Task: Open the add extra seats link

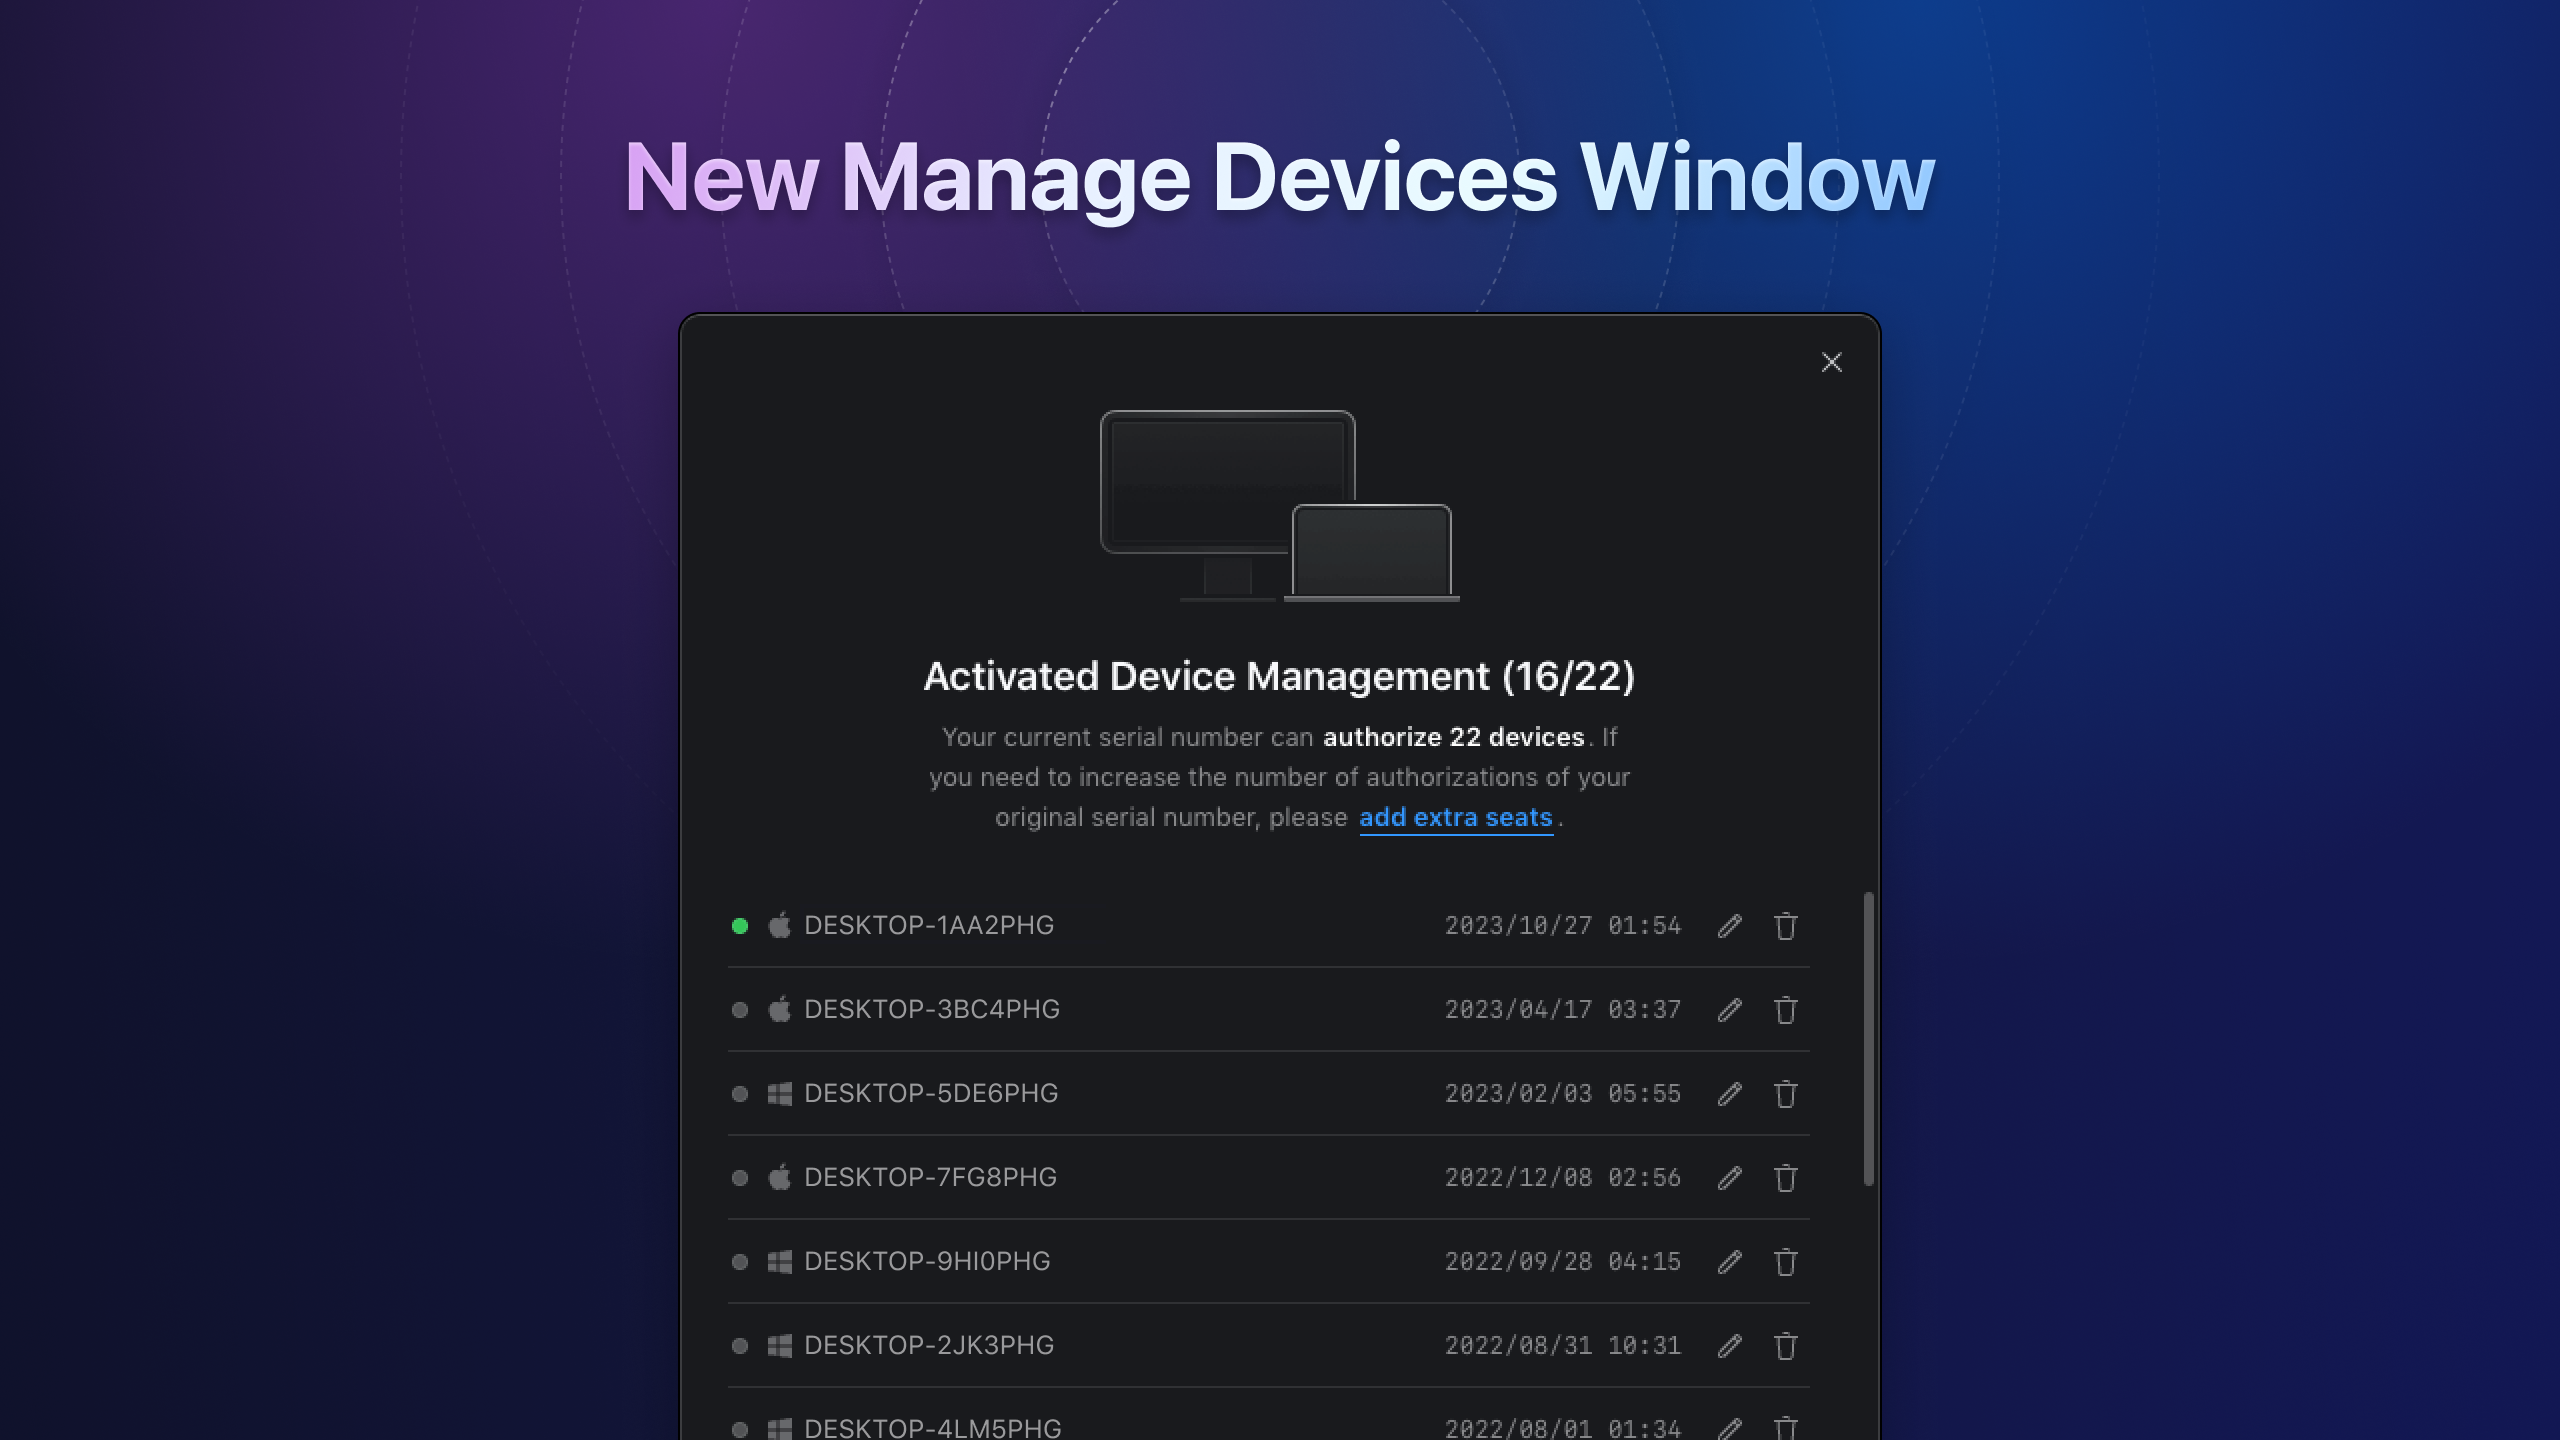Action: click(x=1455, y=817)
